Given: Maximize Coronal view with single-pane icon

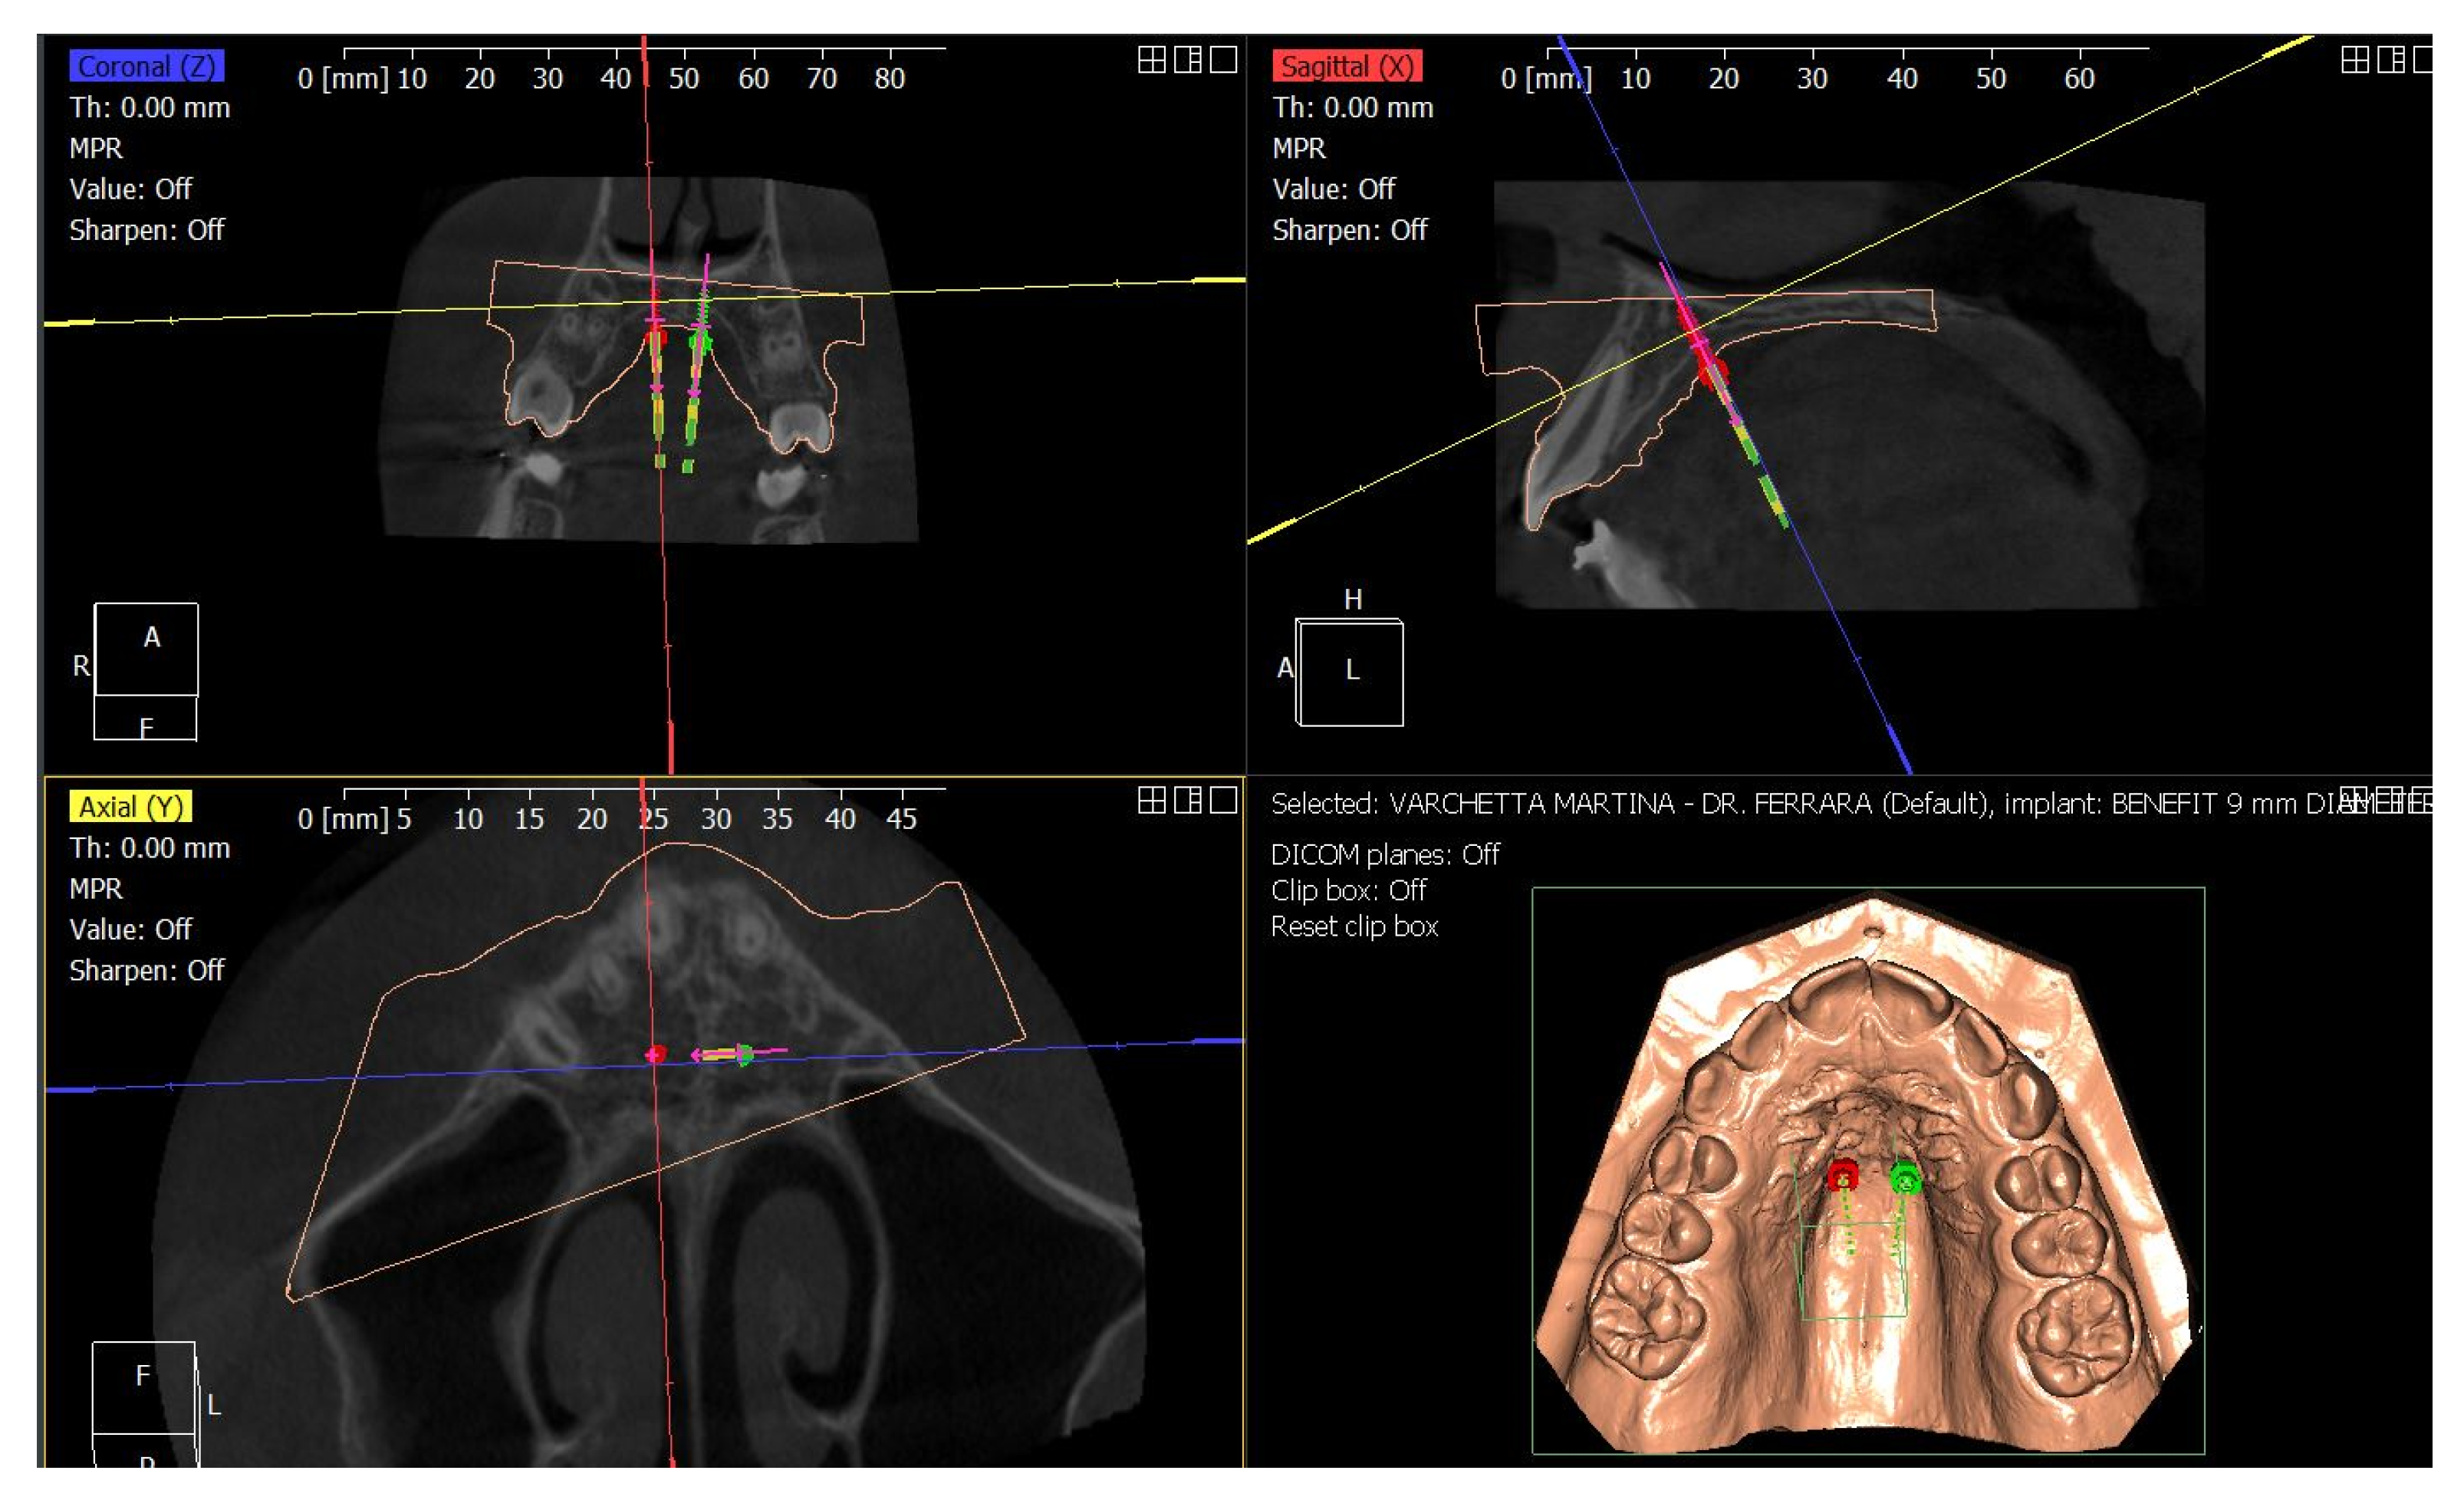Looking at the screenshot, I should 1223,60.
